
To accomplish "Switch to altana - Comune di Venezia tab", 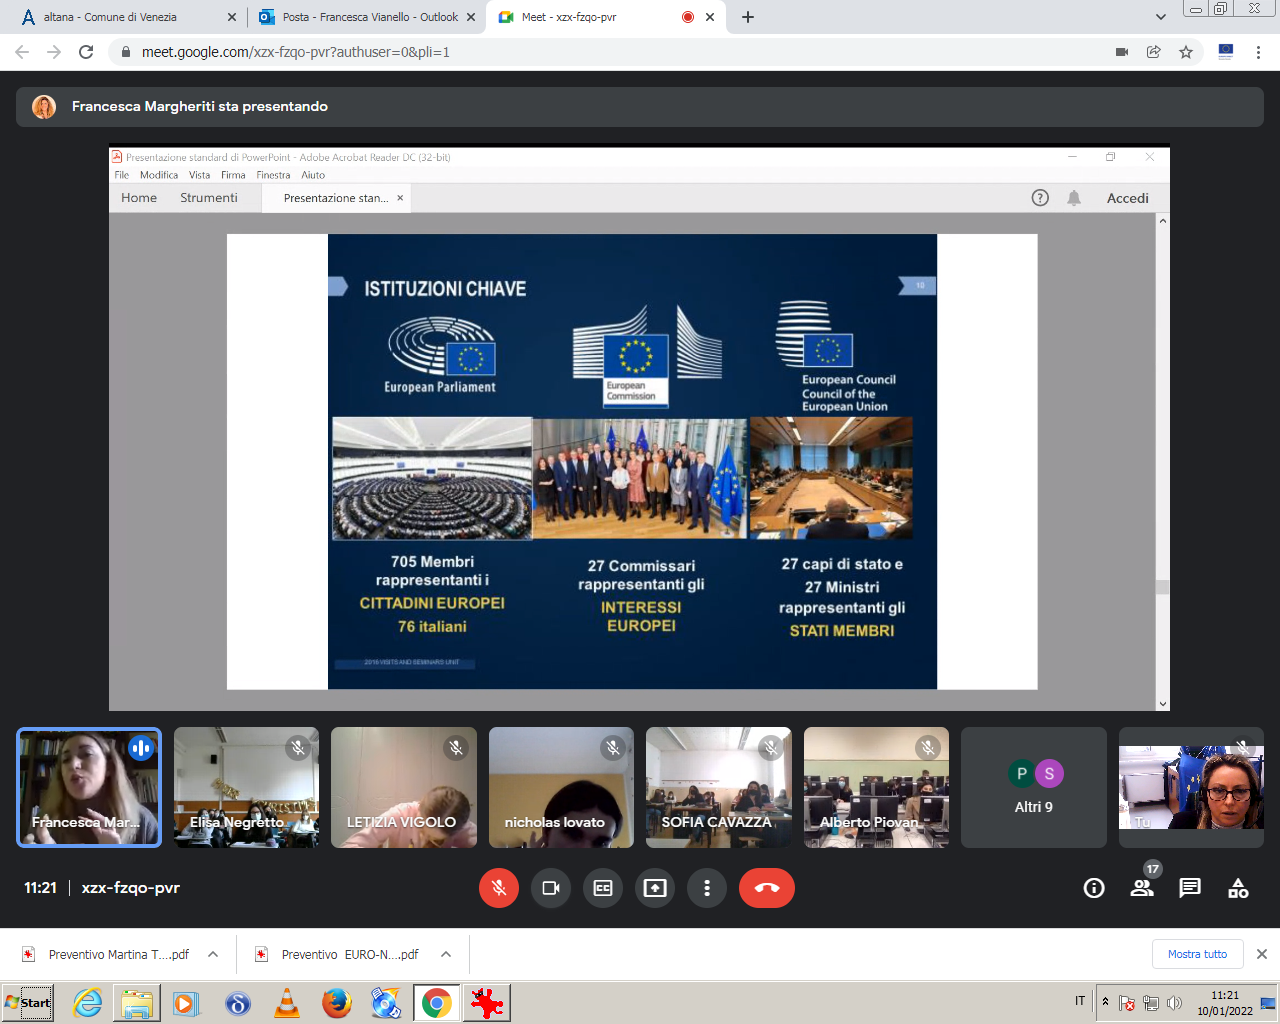I will [110, 17].
